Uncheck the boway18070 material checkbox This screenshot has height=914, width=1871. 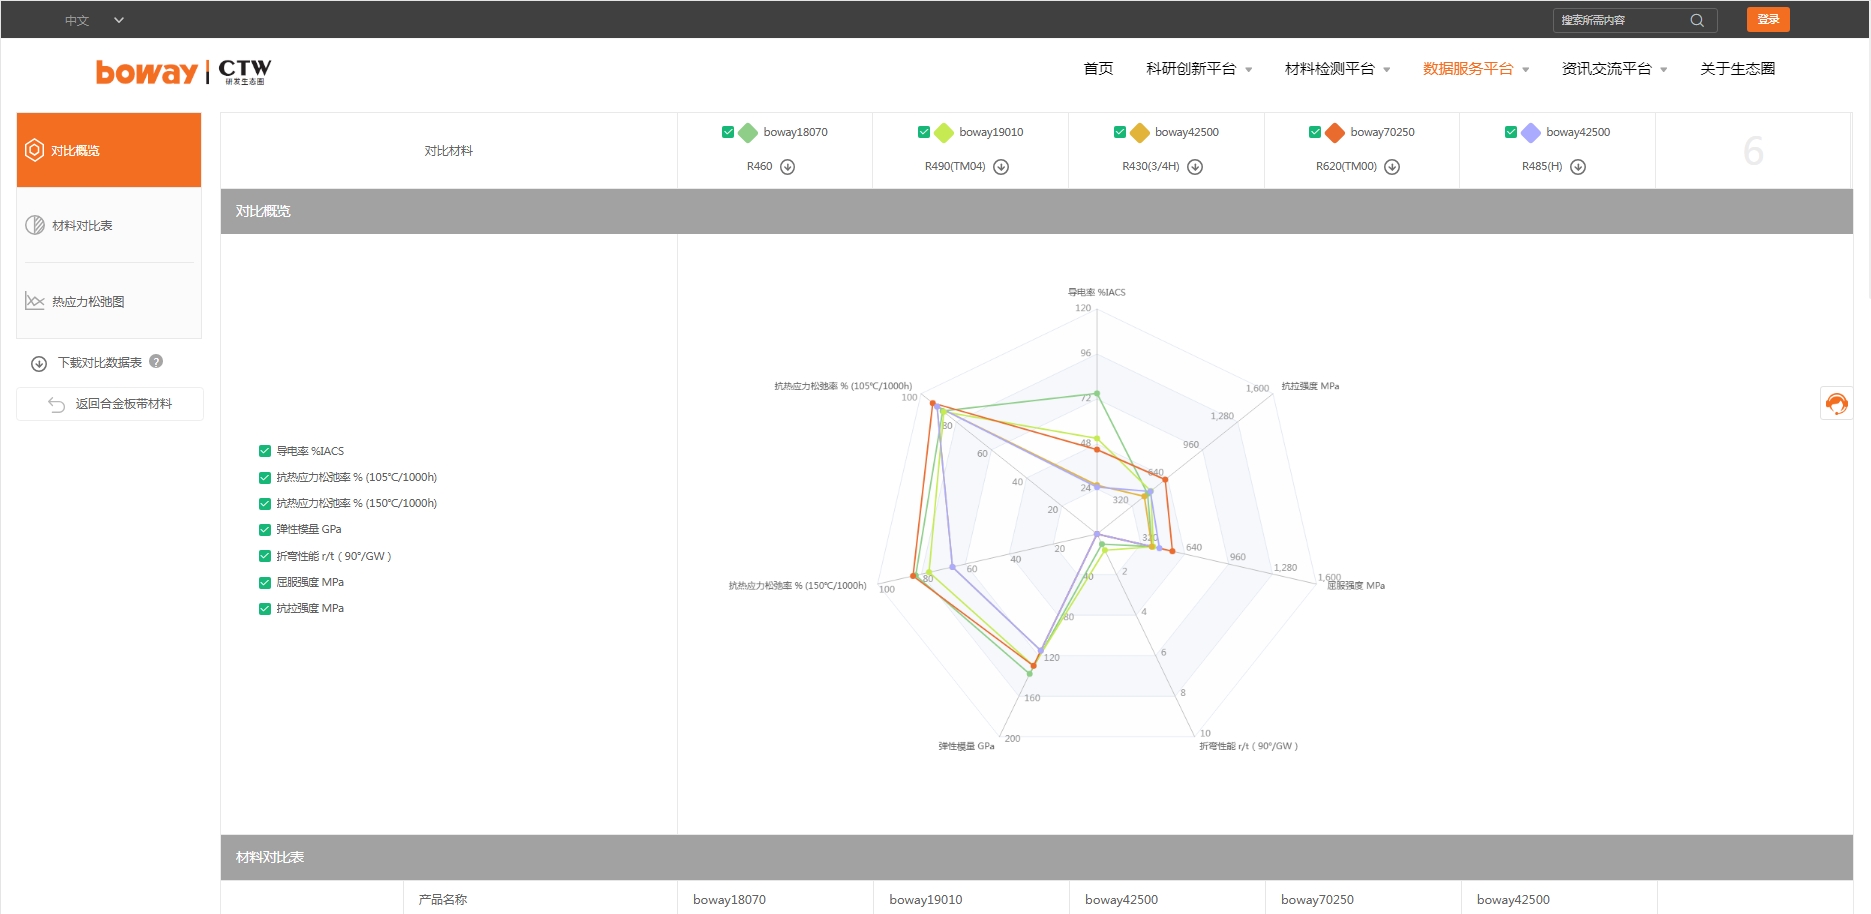(728, 132)
